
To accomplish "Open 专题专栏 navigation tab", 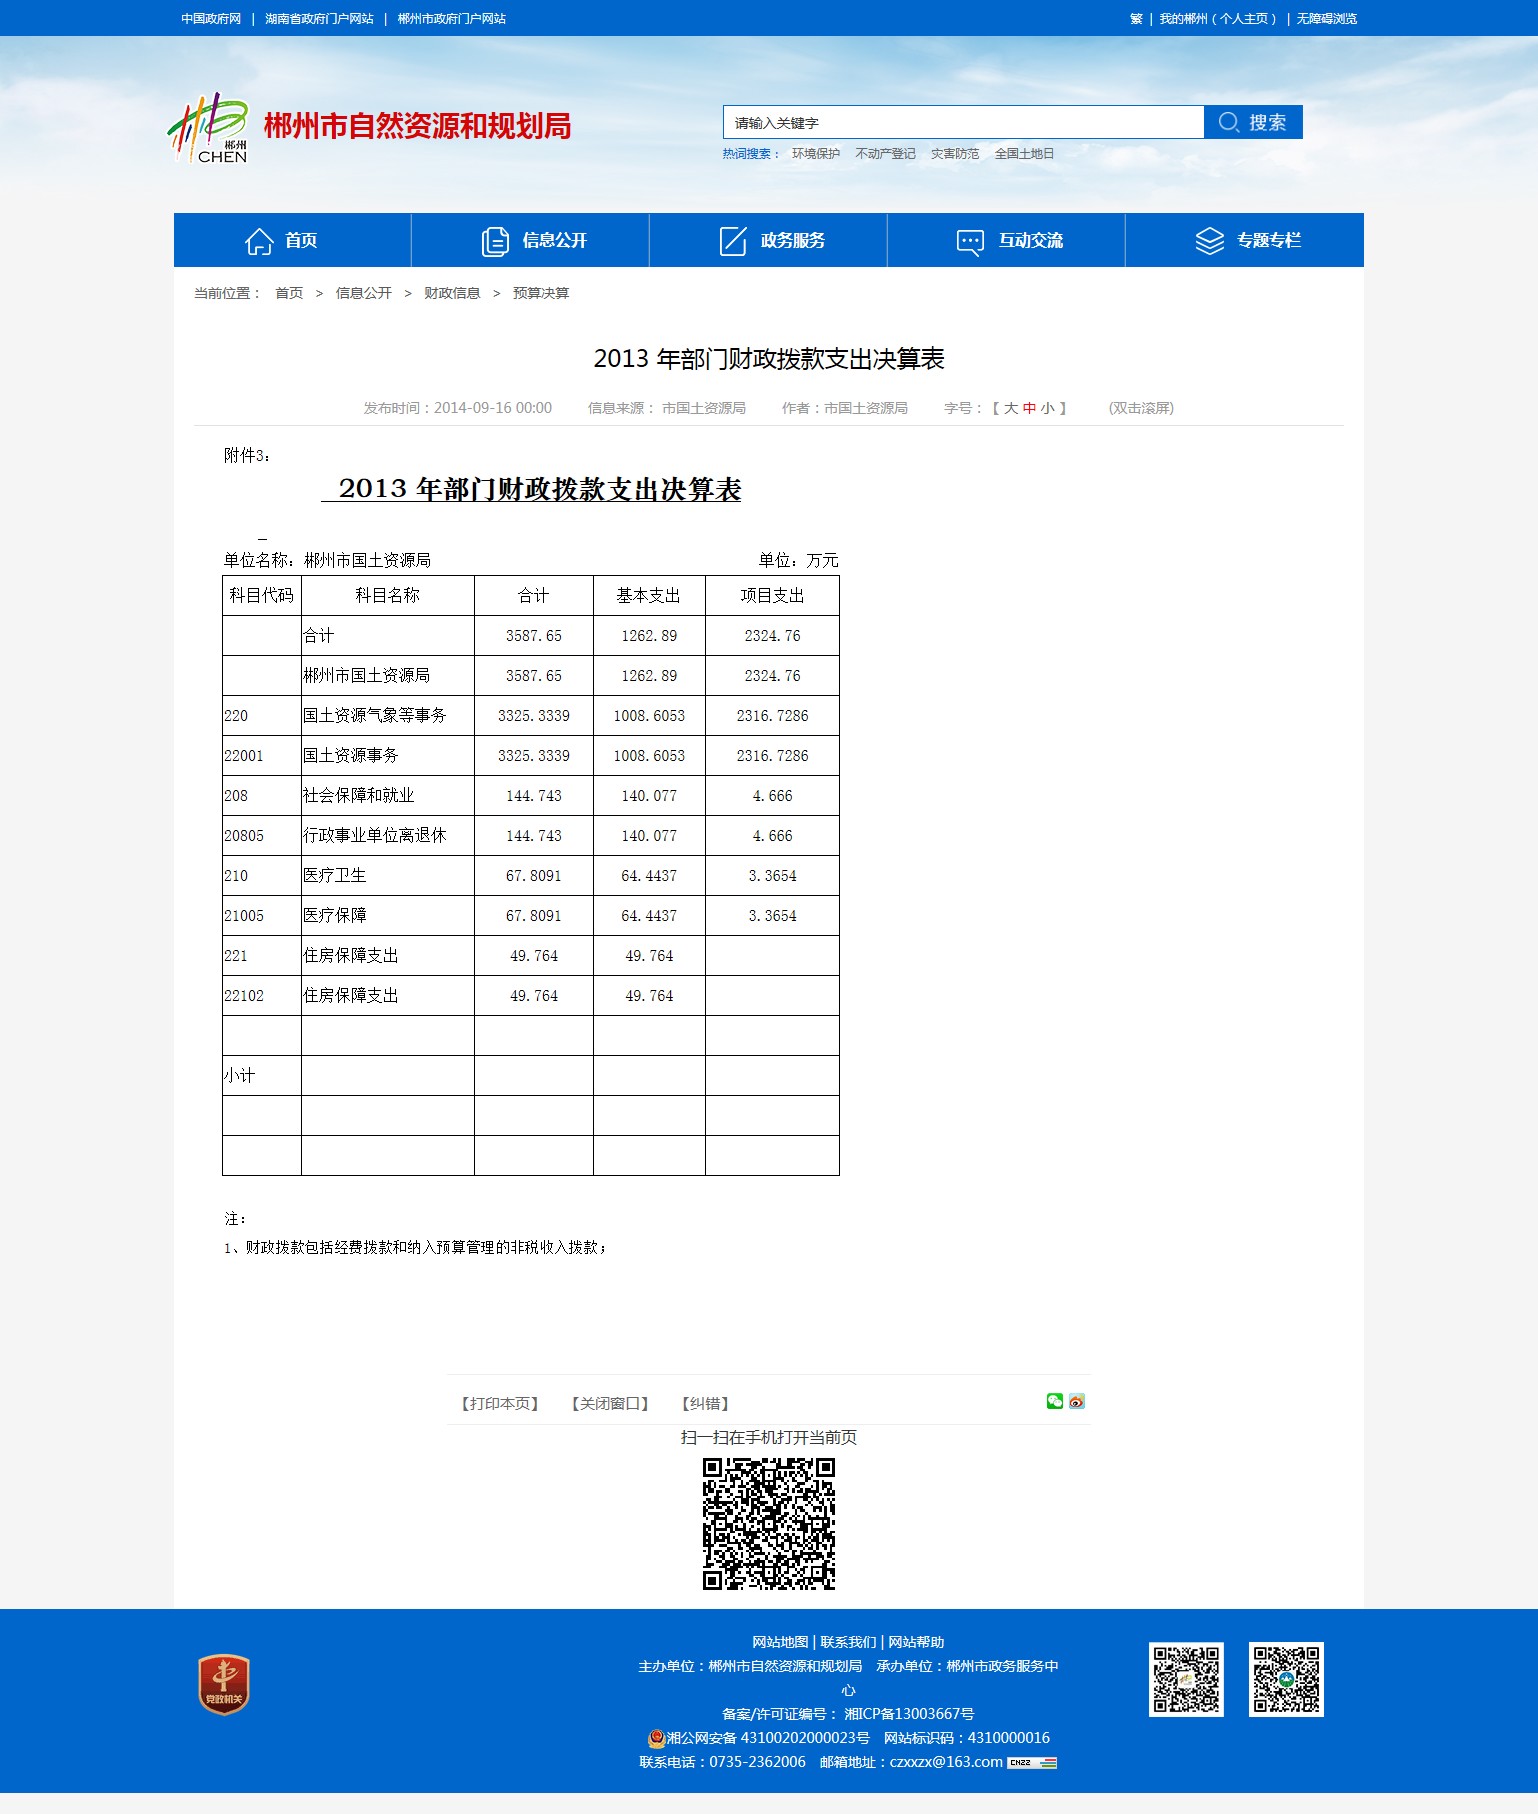I will 1245,240.
